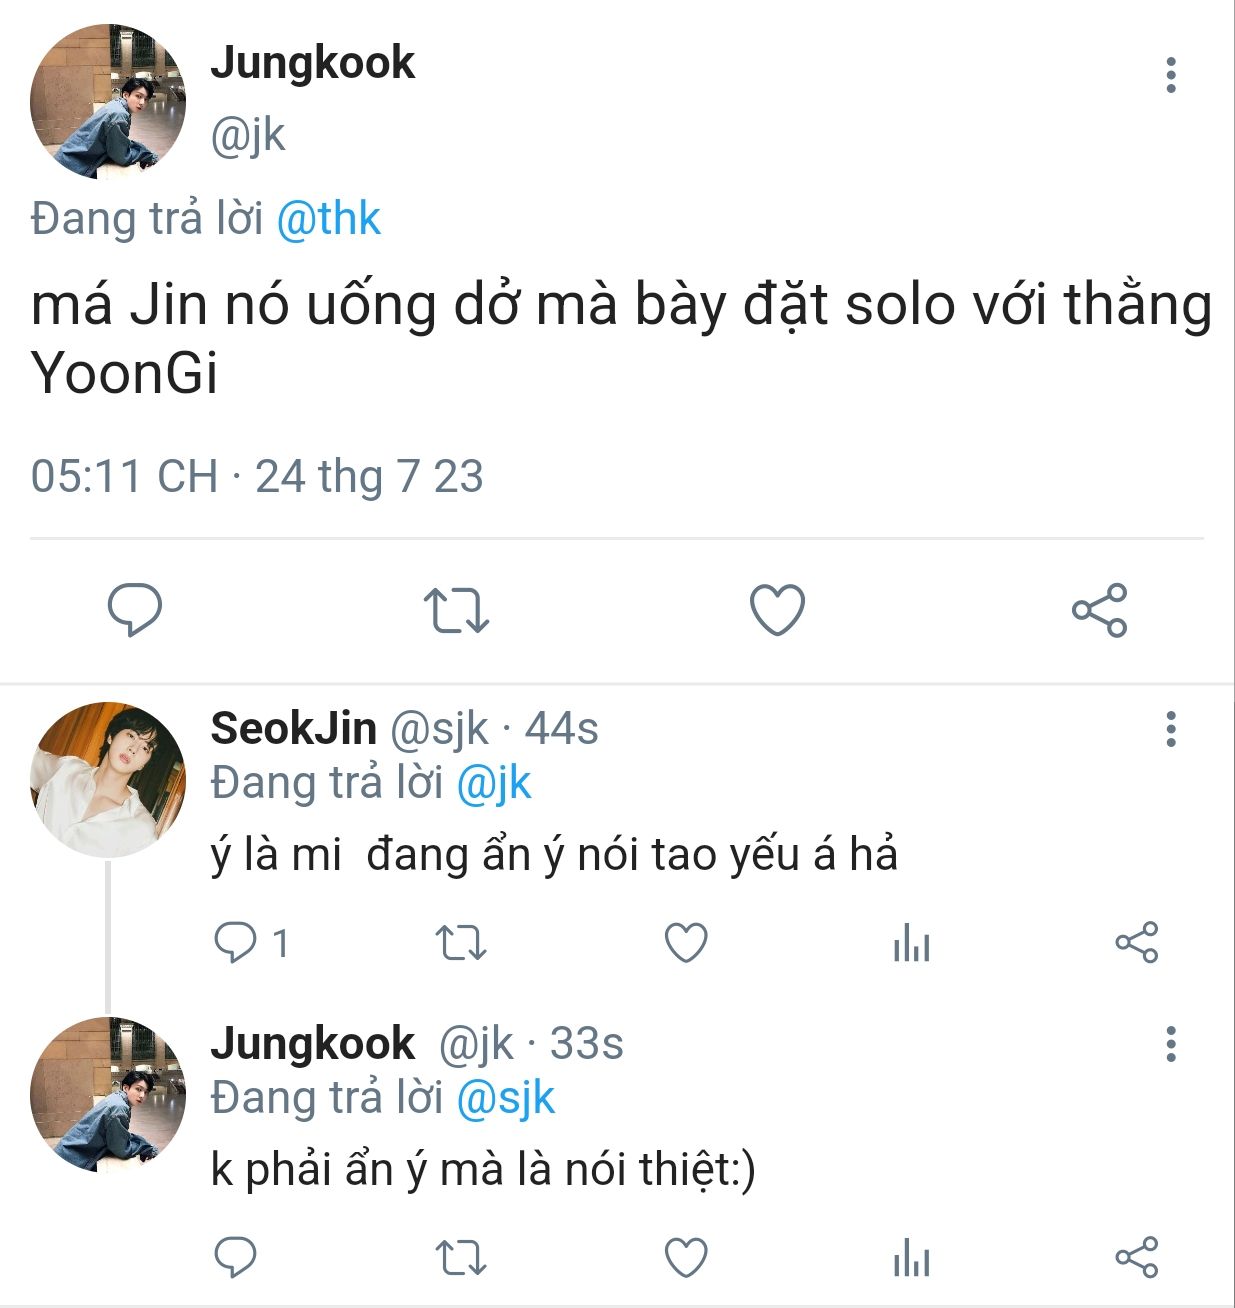Open the reply thread under SeokJin's tweet
This screenshot has width=1235, height=1308.
[252, 943]
